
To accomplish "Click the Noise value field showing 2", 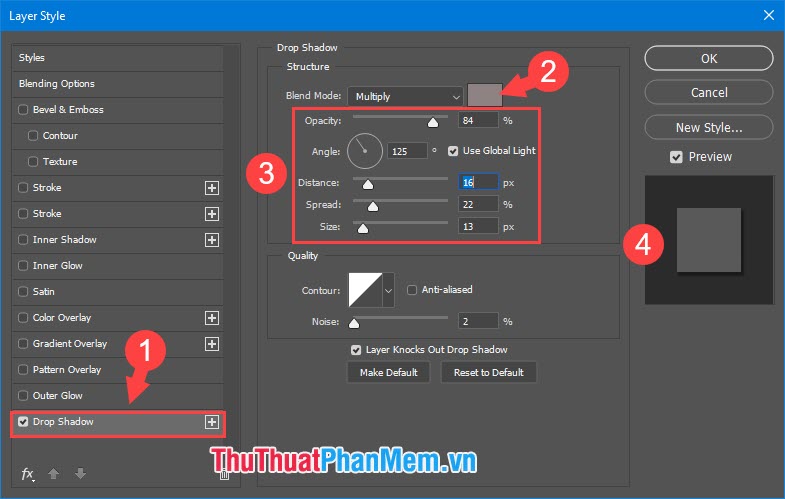I will point(478,321).
